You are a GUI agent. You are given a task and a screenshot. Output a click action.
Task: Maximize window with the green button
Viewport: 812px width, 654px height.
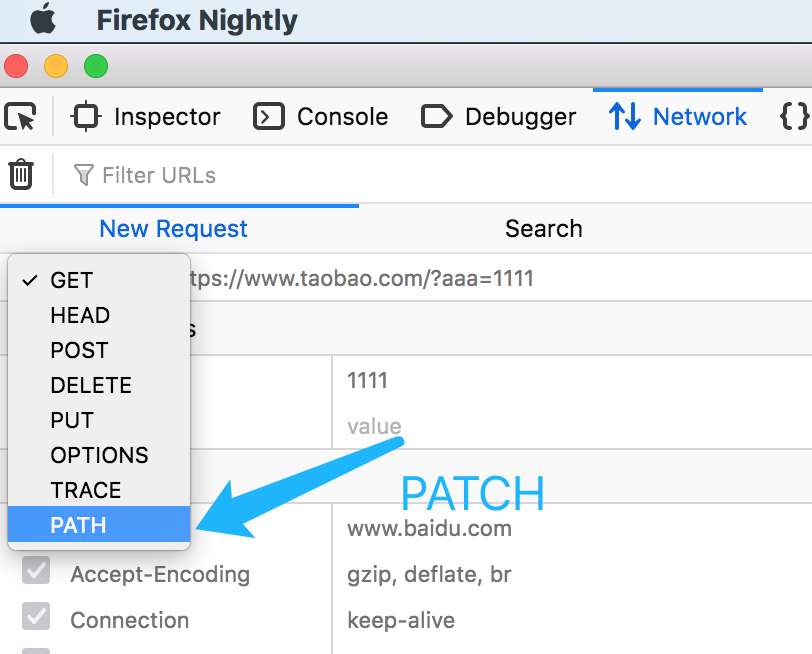[x=96, y=66]
